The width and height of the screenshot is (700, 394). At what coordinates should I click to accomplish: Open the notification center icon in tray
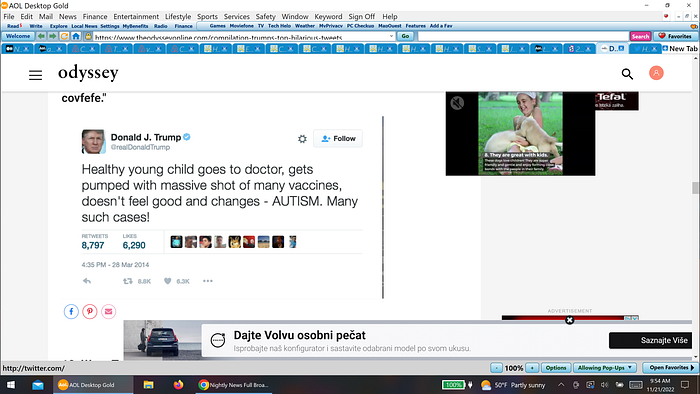pyautogui.click(x=685, y=385)
